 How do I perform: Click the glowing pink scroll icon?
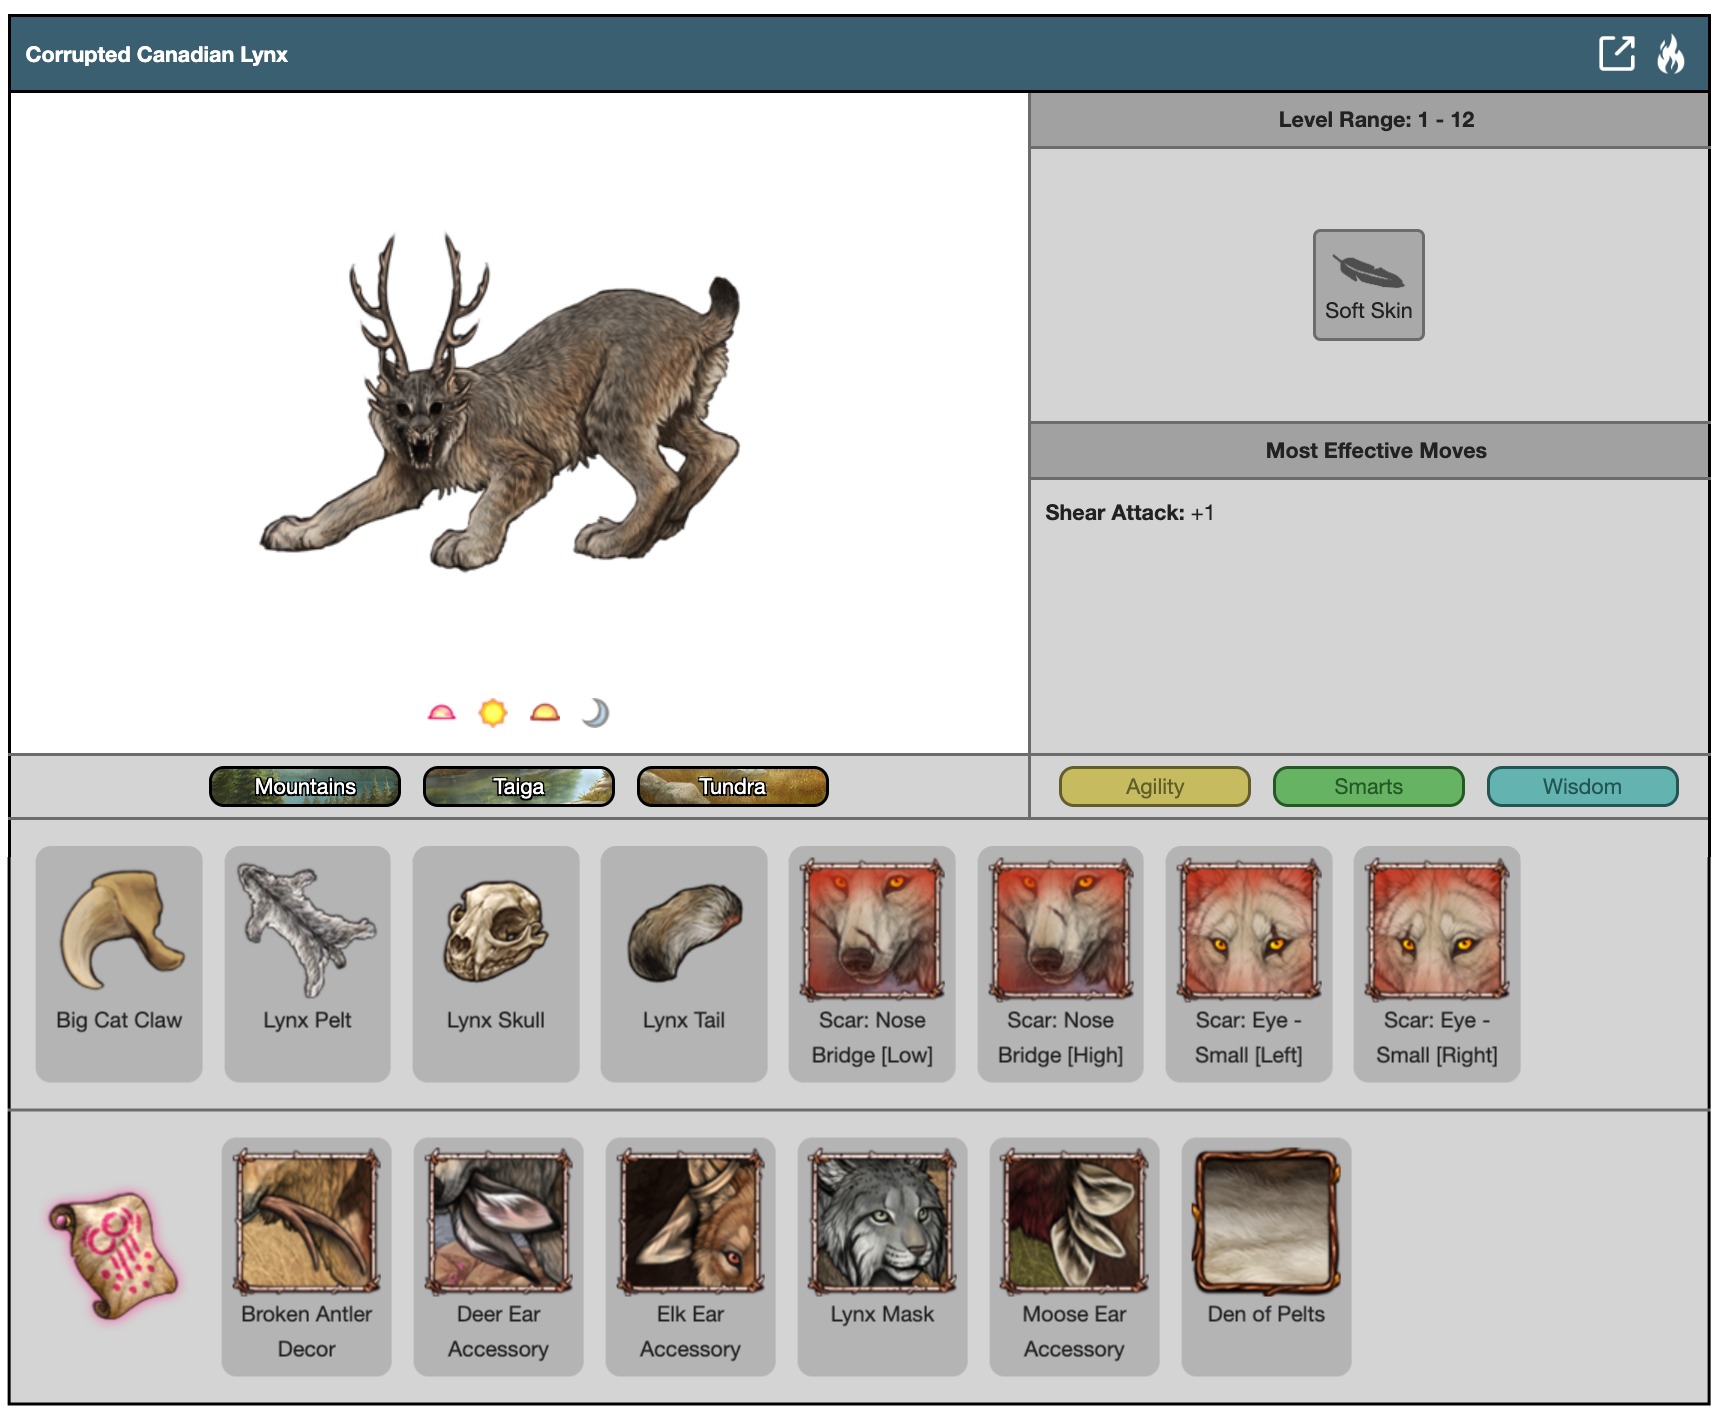click(x=113, y=1255)
